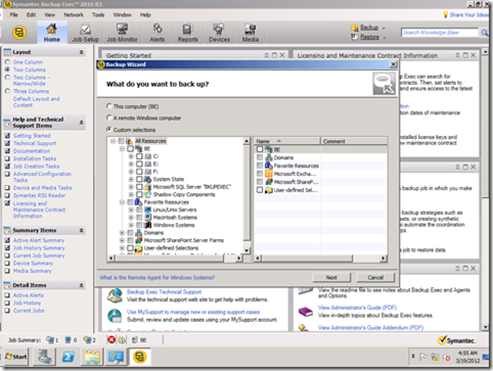Click the Search Knowledge Base field
This screenshot has width=493, height=371.
point(440,32)
